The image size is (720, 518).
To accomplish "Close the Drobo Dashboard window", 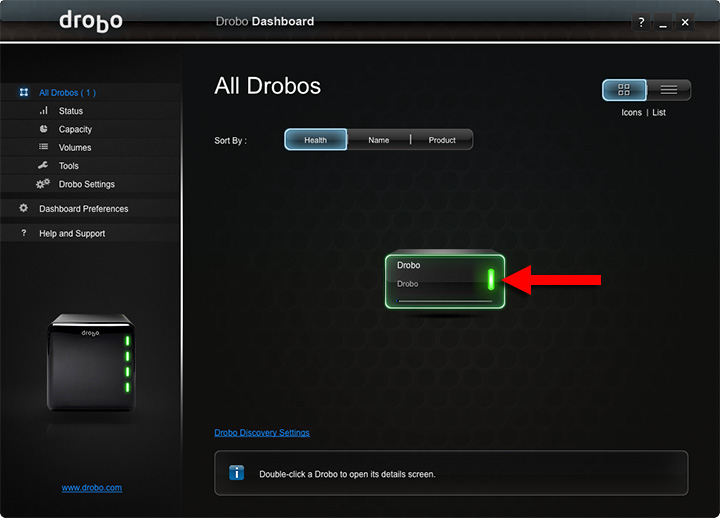I will click(685, 22).
